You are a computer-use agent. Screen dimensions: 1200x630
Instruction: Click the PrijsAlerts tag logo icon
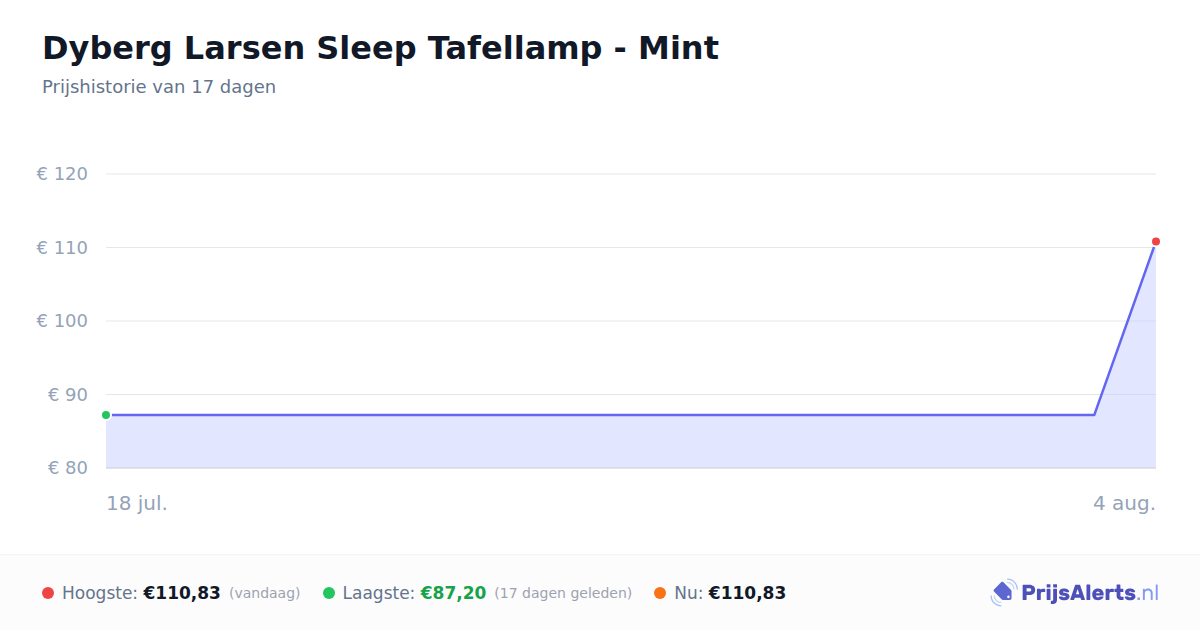1003,593
